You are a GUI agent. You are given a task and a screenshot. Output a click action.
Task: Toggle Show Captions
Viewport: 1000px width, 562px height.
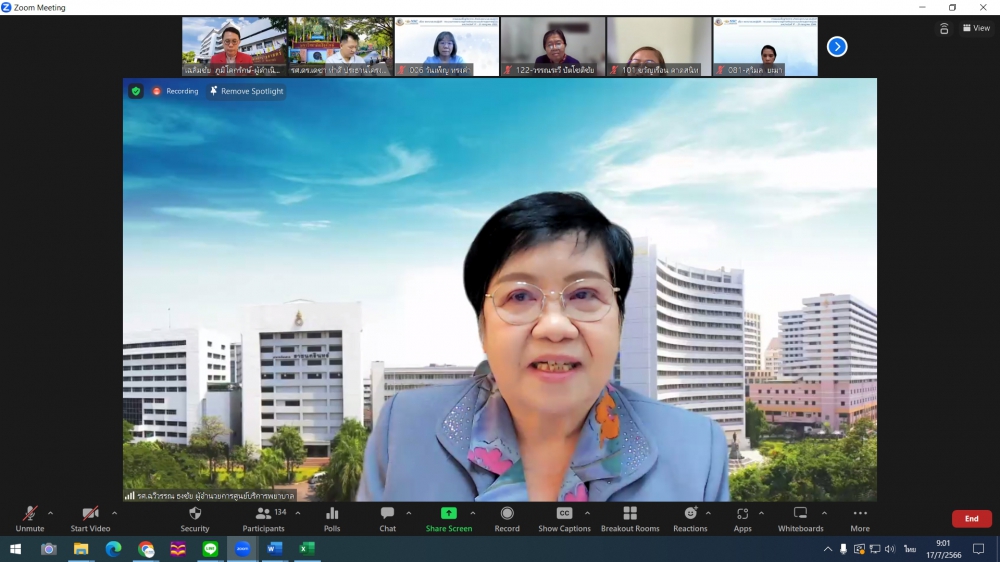click(564, 518)
